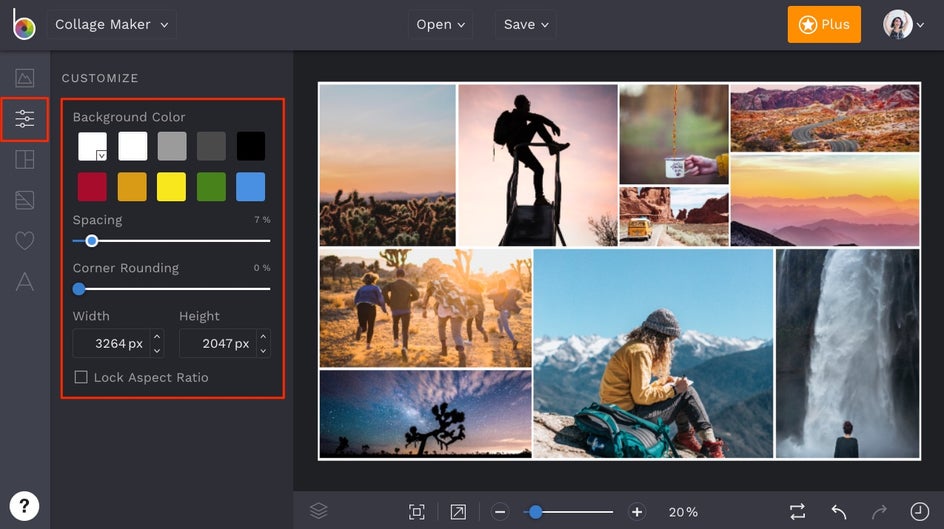
Task: Click the fit-to-screen icon
Action: pos(417,511)
